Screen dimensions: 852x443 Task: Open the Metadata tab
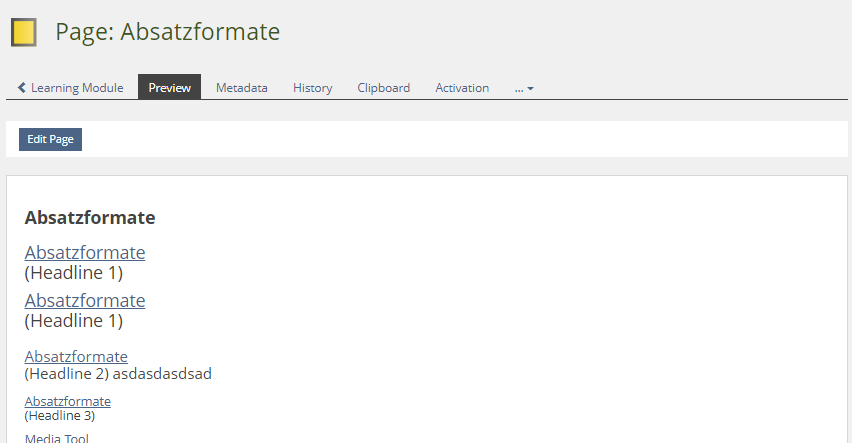[242, 88]
